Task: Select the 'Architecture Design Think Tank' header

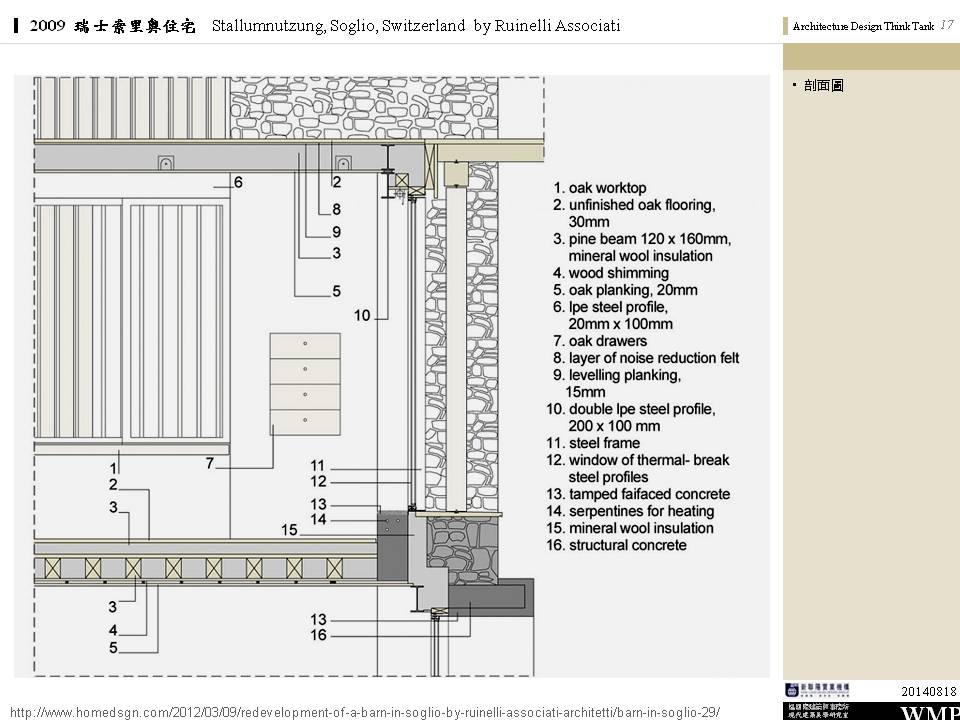Action: (863, 27)
